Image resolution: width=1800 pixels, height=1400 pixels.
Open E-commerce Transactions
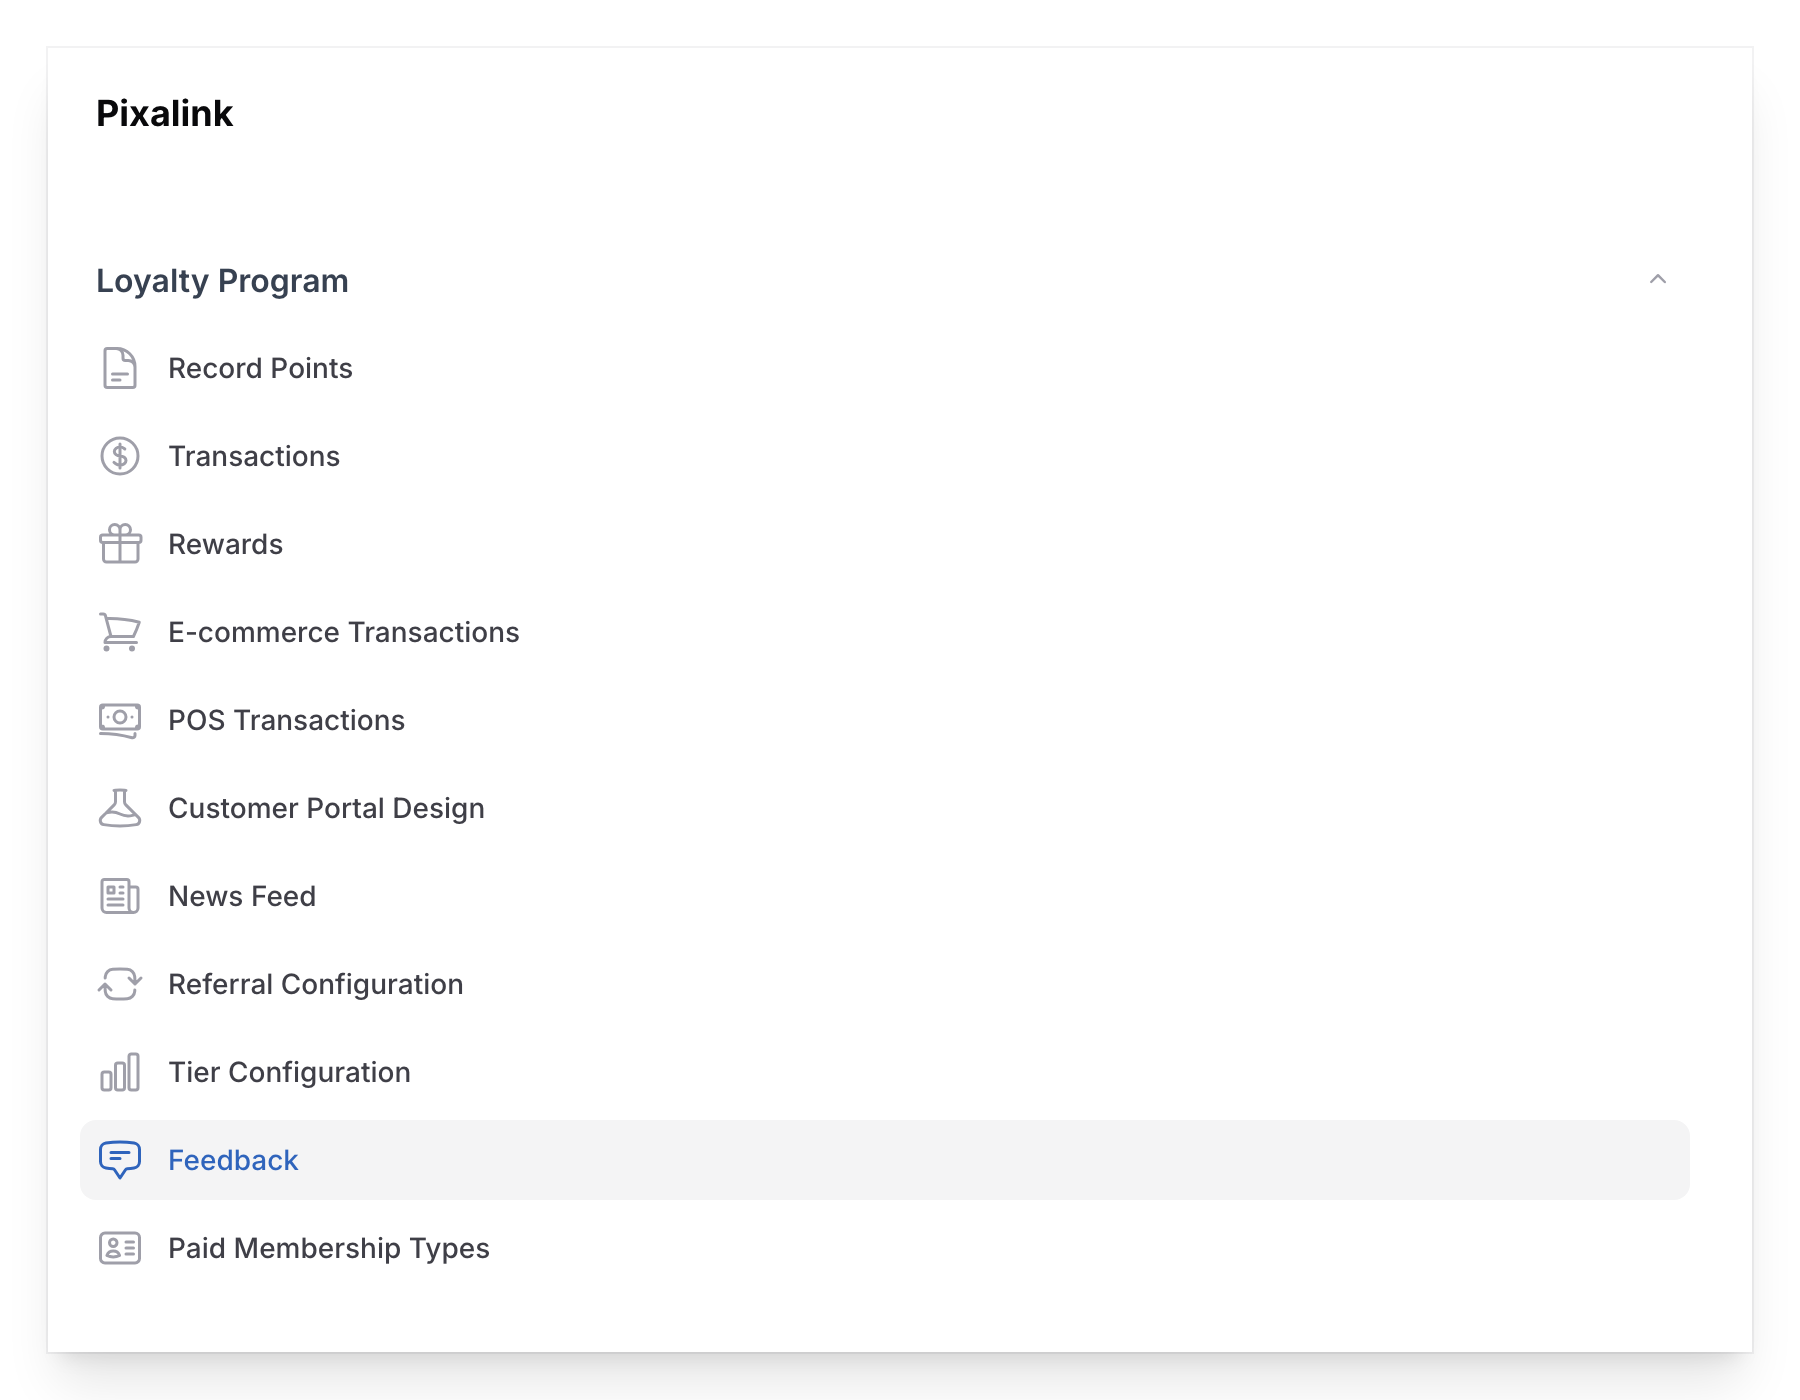(343, 632)
